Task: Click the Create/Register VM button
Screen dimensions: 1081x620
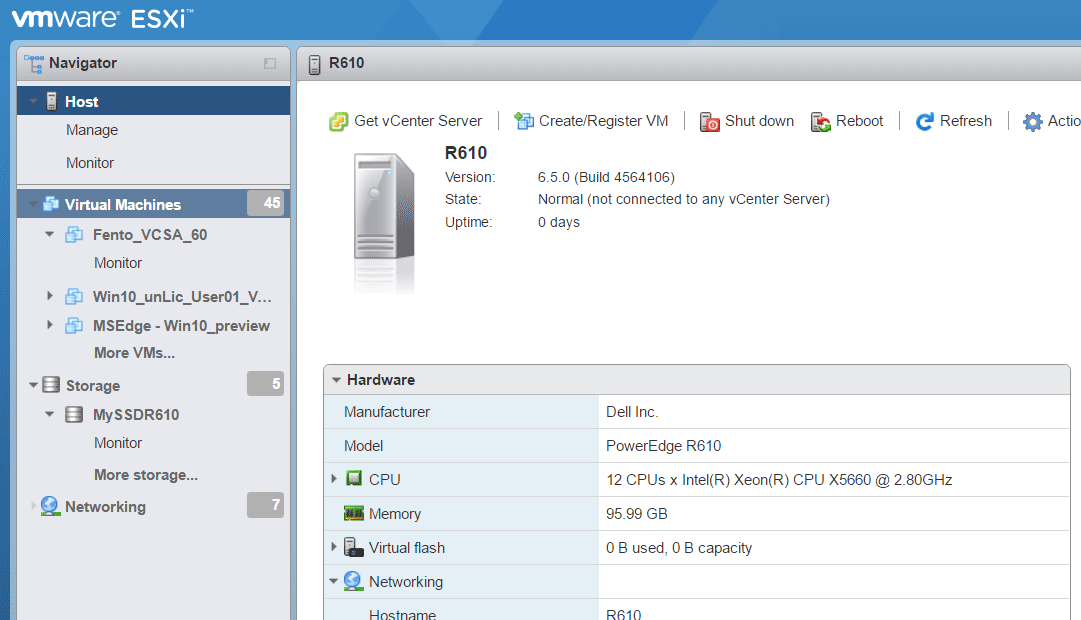Action: click(x=592, y=121)
